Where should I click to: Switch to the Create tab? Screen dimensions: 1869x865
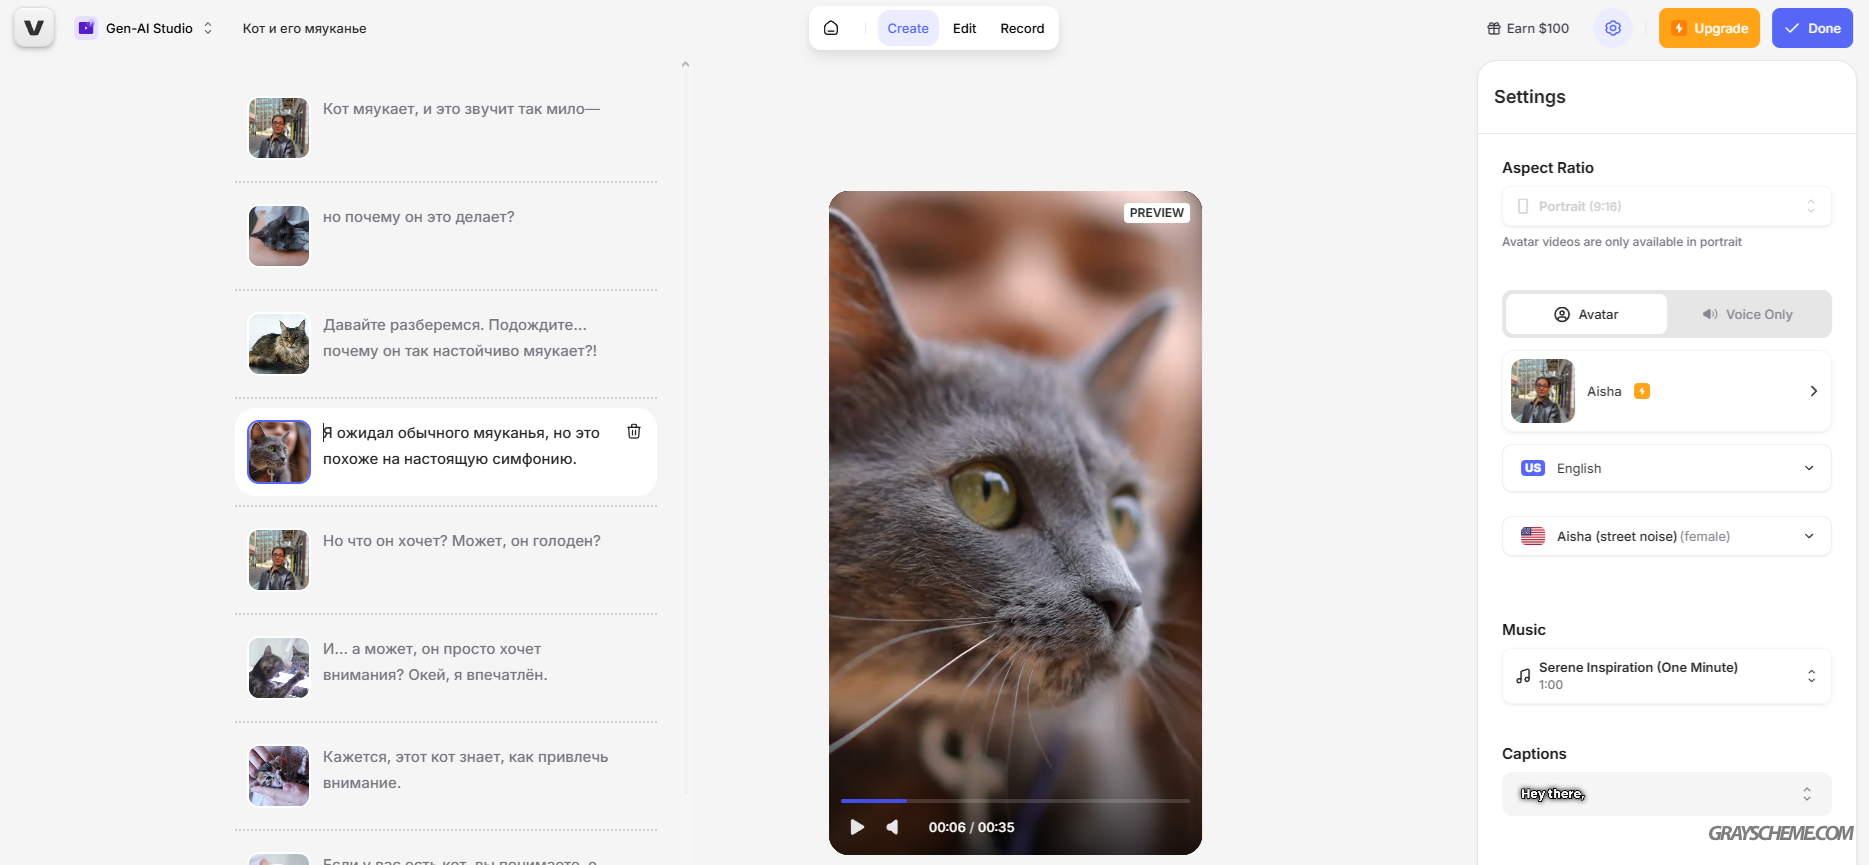point(908,28)
